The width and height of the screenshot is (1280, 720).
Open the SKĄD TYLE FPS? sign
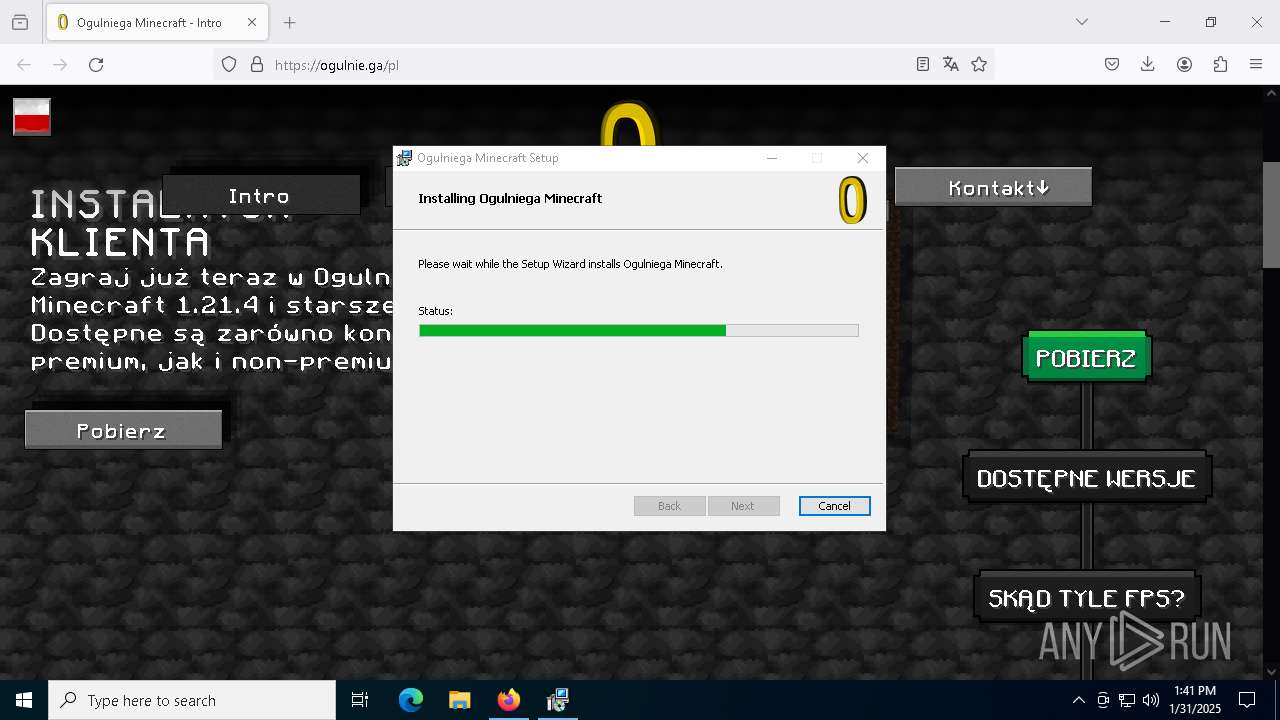tap(1087, 597)
